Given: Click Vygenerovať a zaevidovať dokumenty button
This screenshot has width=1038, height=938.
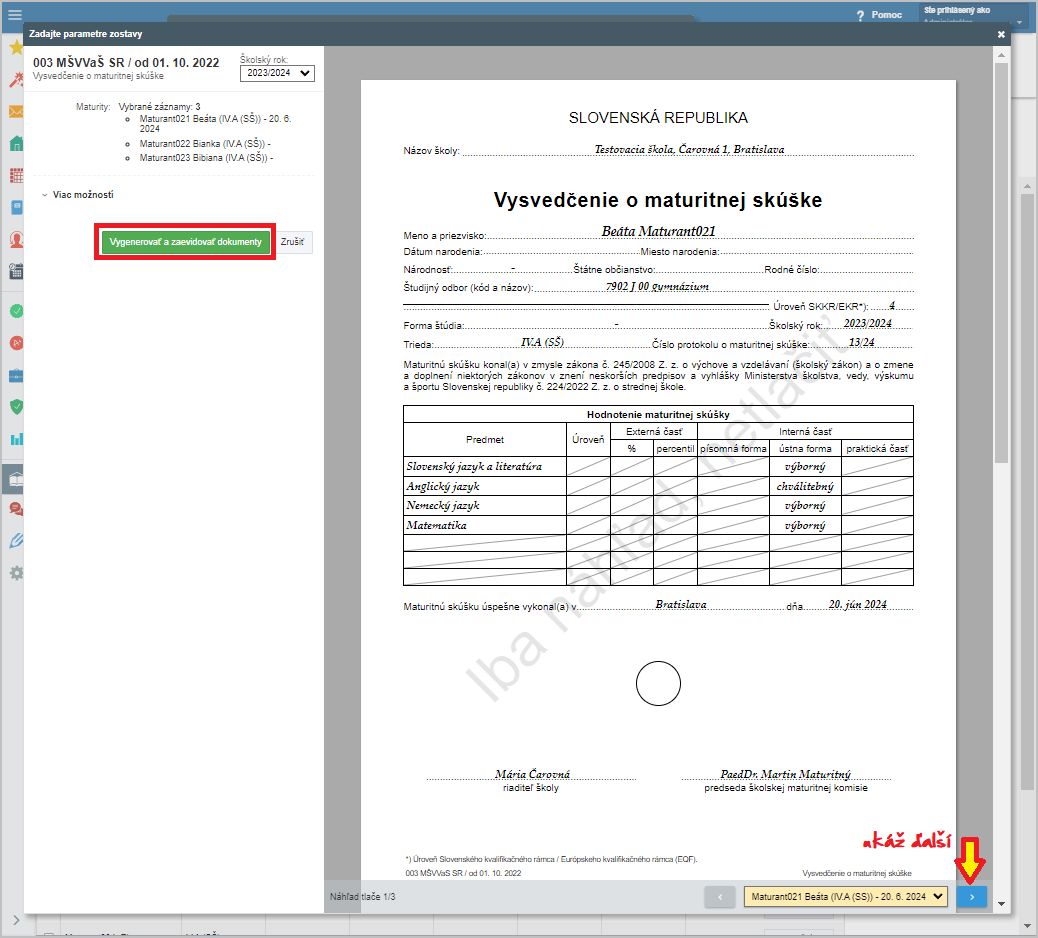Looking at the screenshot, I should click(185, 242).
